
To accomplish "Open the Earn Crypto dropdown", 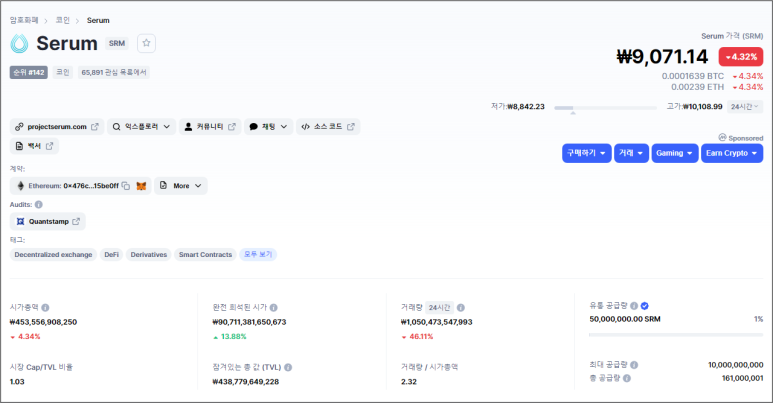I will pyautogui.click(x=732, y=153).
